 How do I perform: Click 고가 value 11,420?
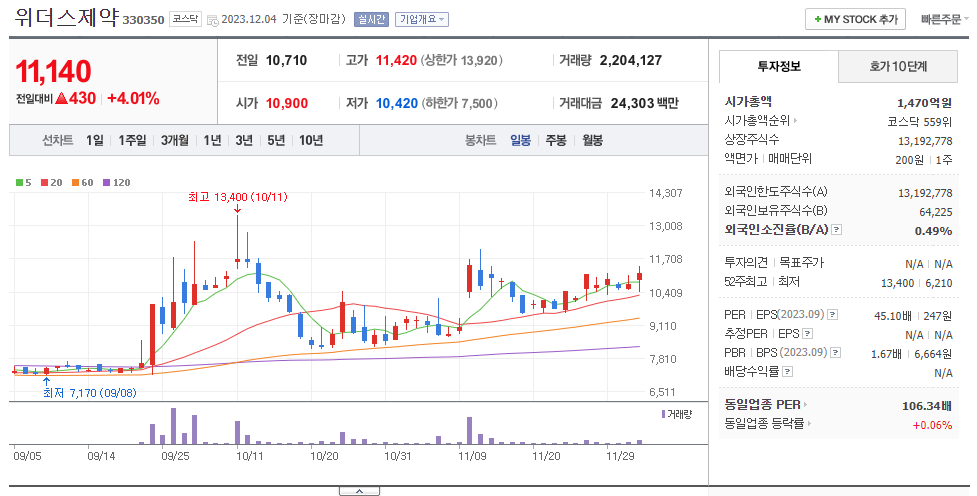[x=396, y=60]
